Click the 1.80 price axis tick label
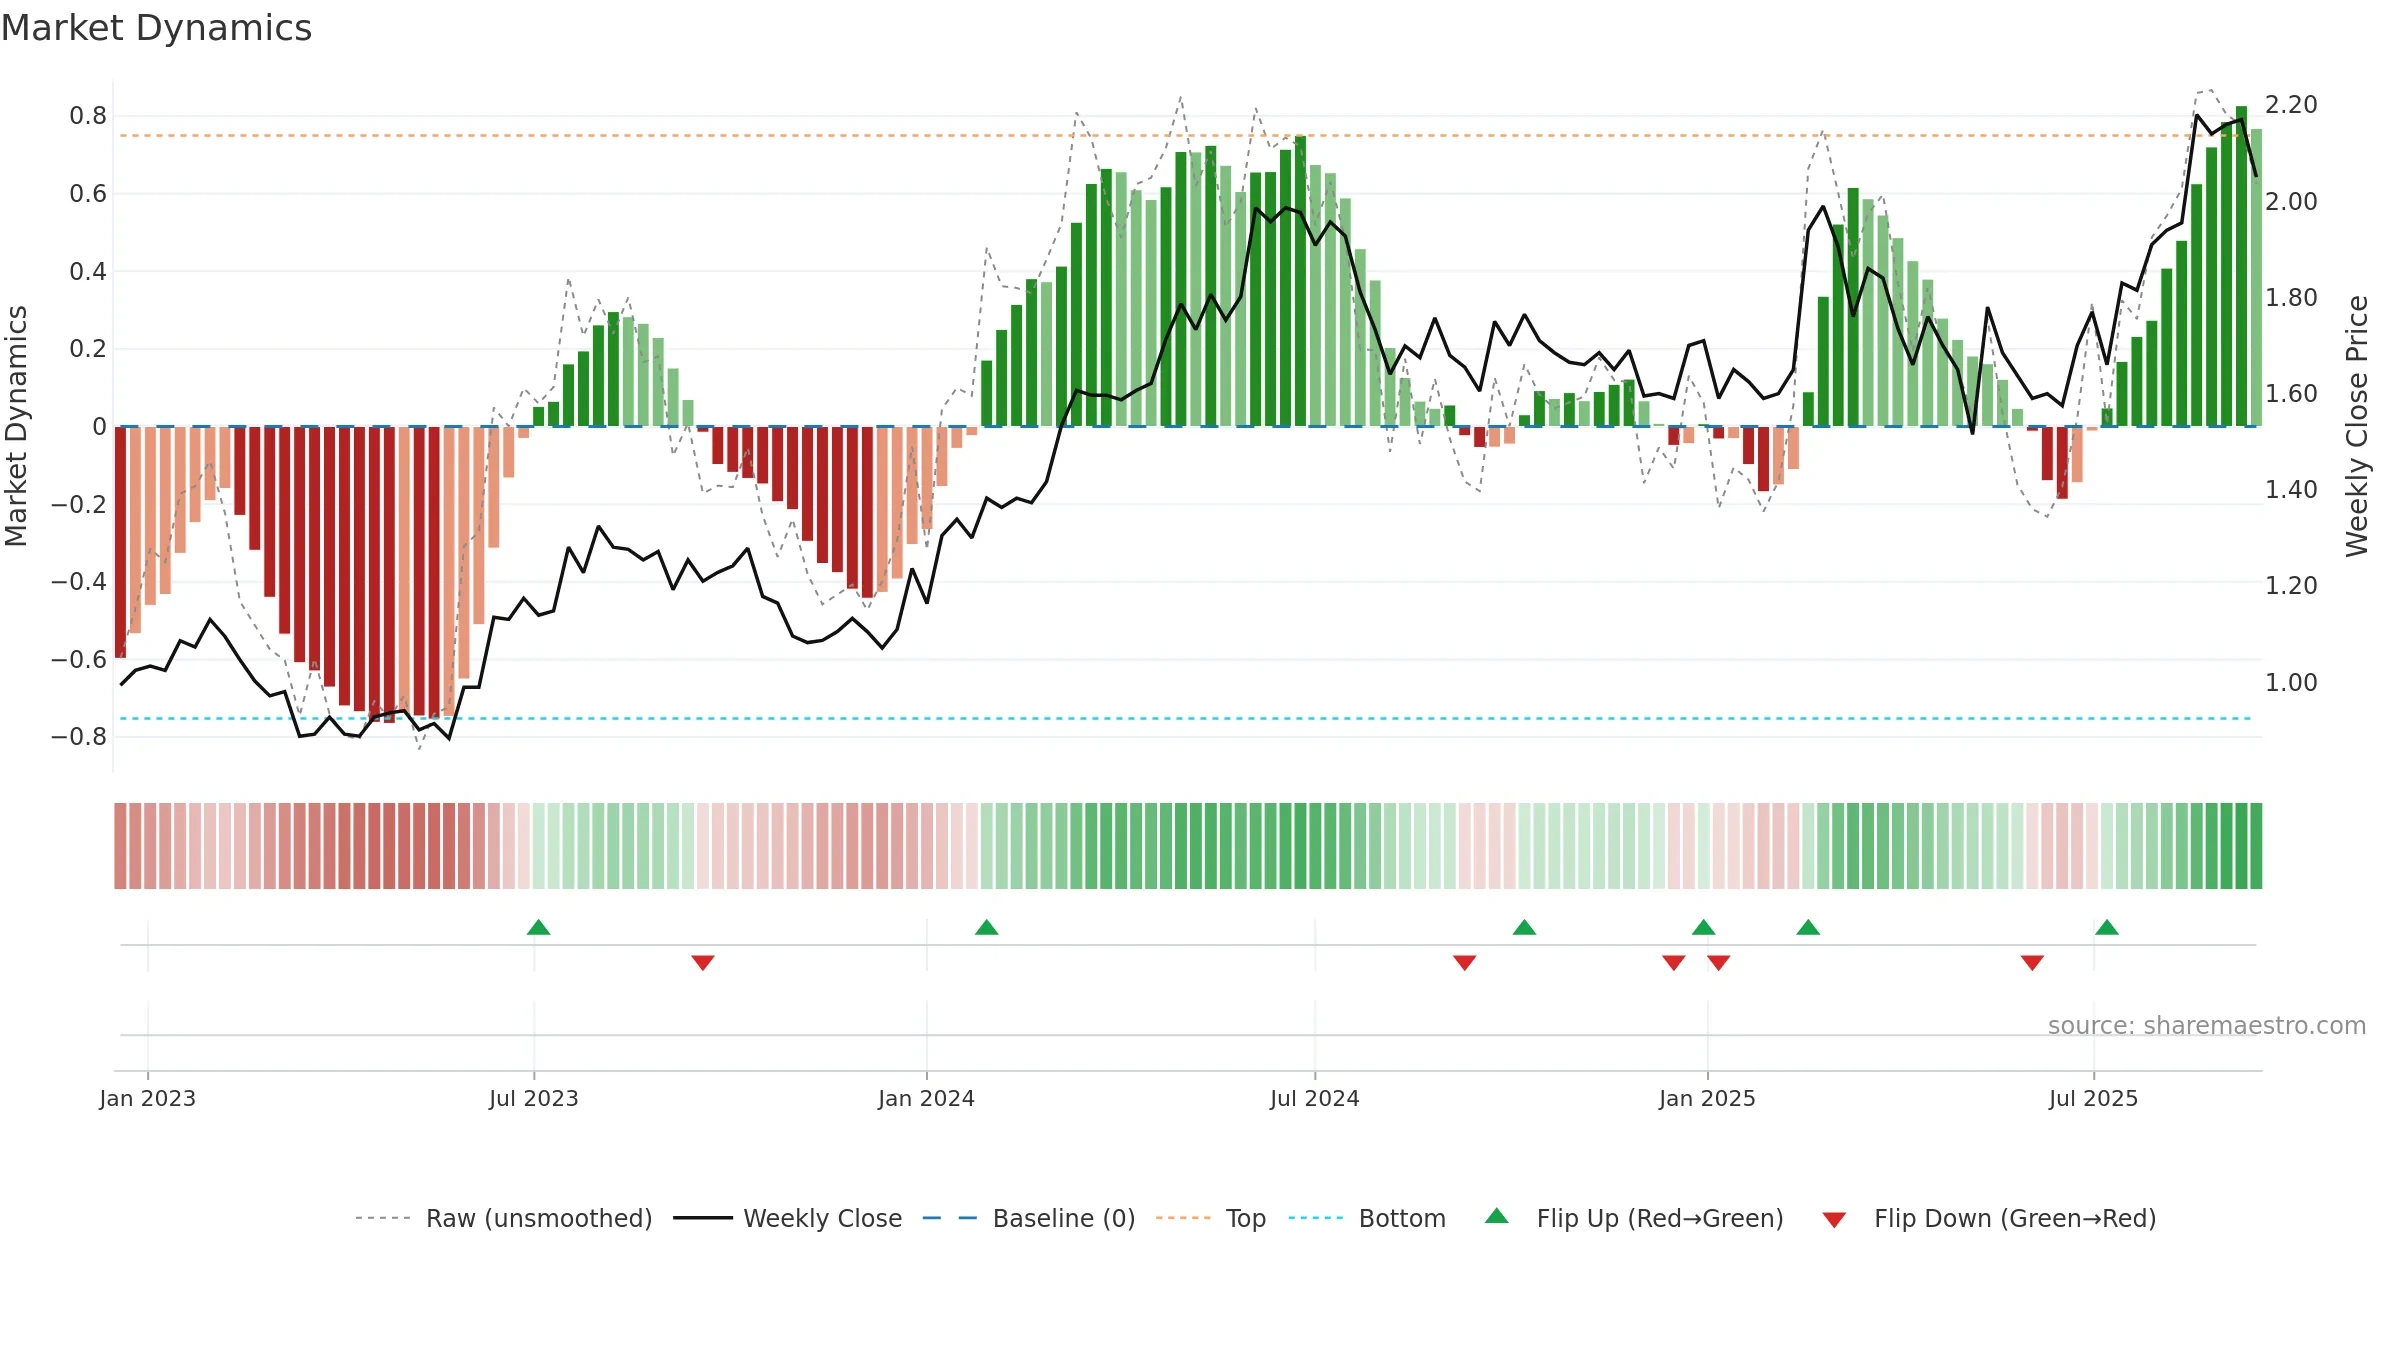 tap(2291, 298)
